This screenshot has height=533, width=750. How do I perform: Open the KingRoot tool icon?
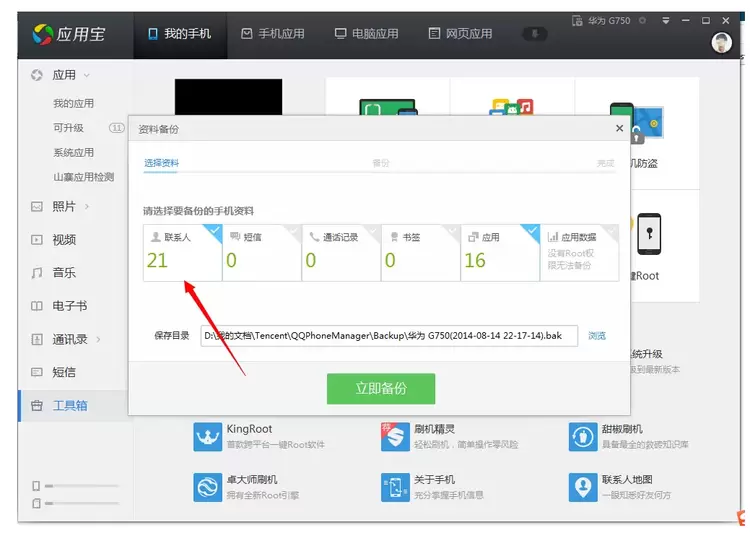pyautogui.click(x=208, y=436)
